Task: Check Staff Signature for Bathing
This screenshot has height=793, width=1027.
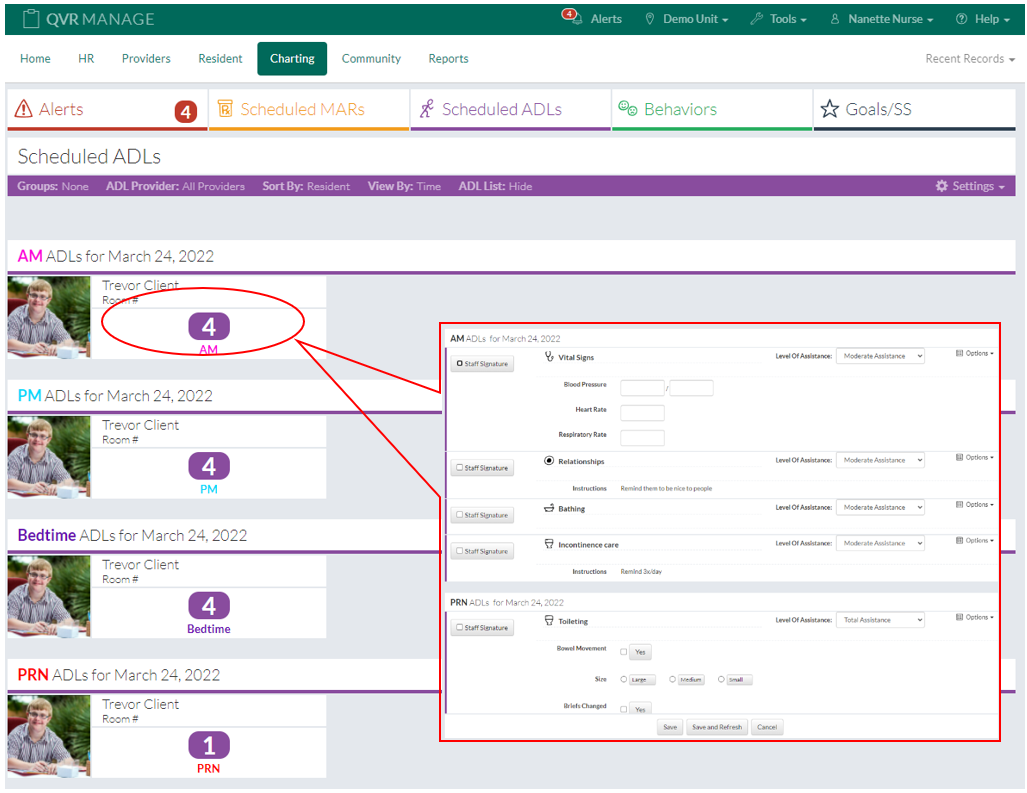Action: click(x=460, y=516)
